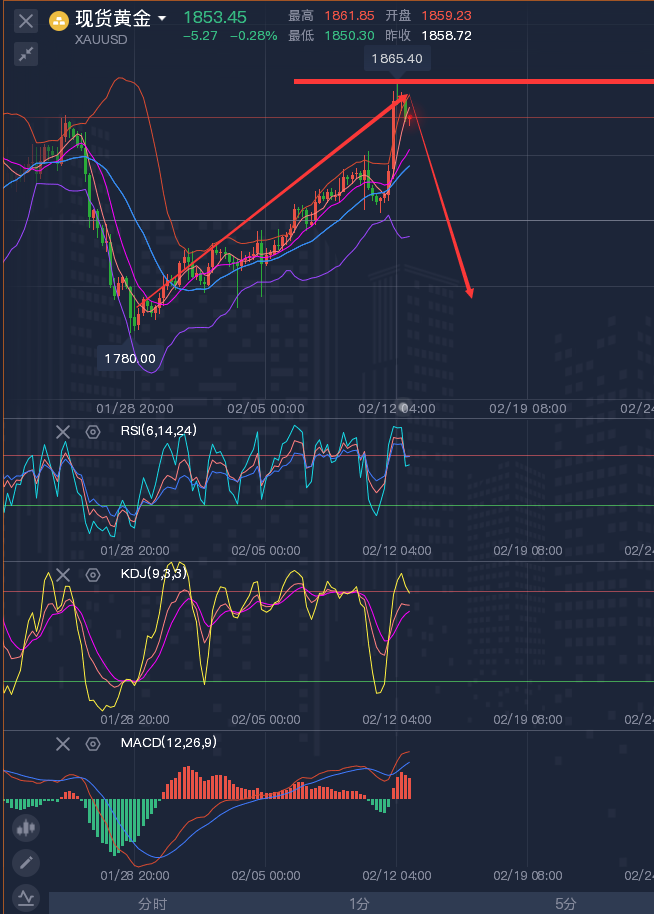Open RSI indicator settings hexagon icon

pos(93,432)
